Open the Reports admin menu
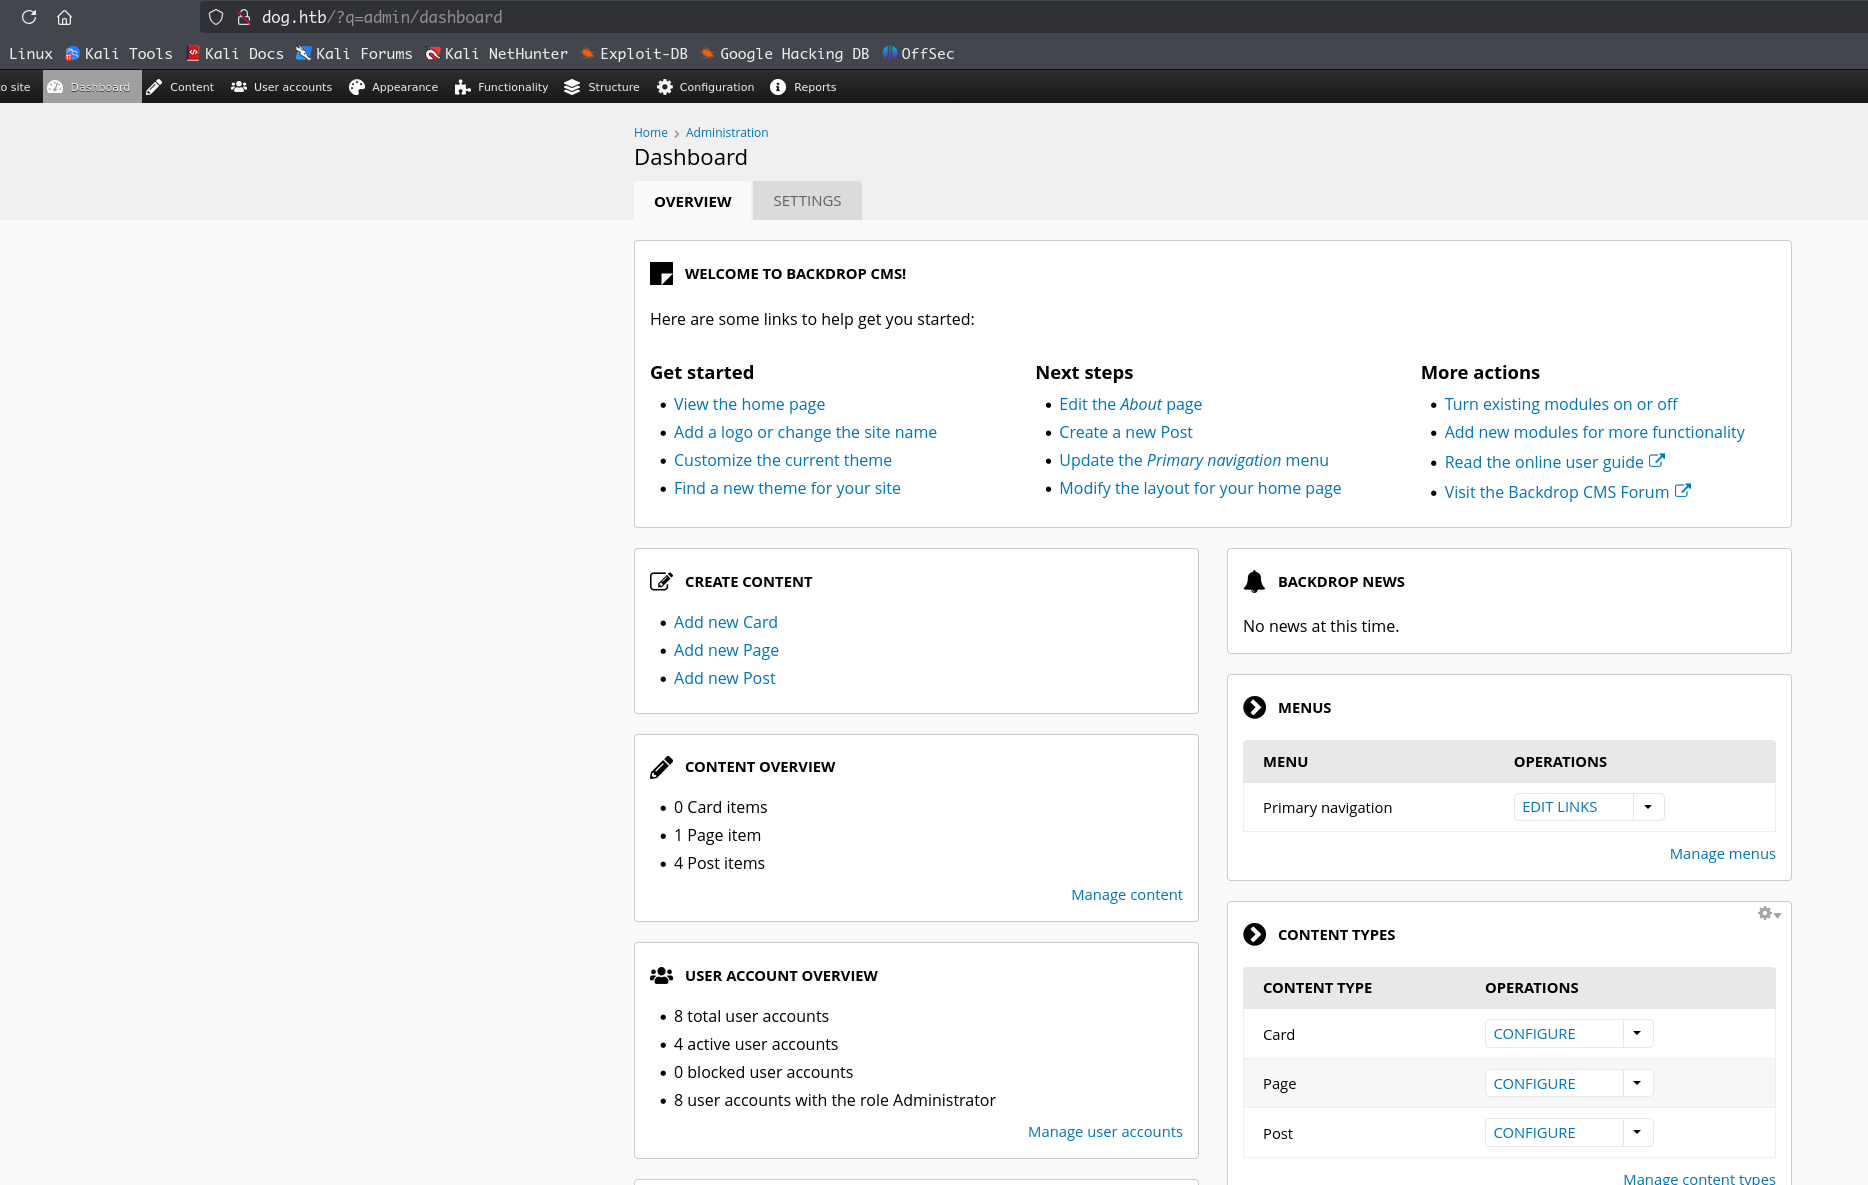1868x1185 pixels. [804, 87]
